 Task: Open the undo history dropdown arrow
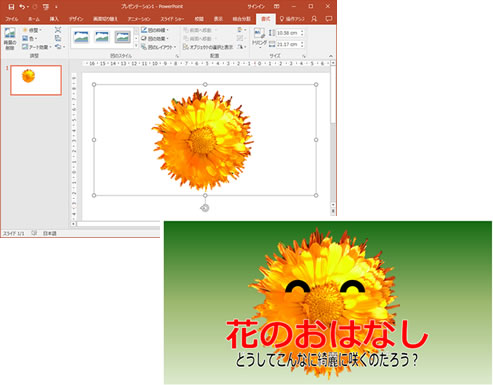28,7
